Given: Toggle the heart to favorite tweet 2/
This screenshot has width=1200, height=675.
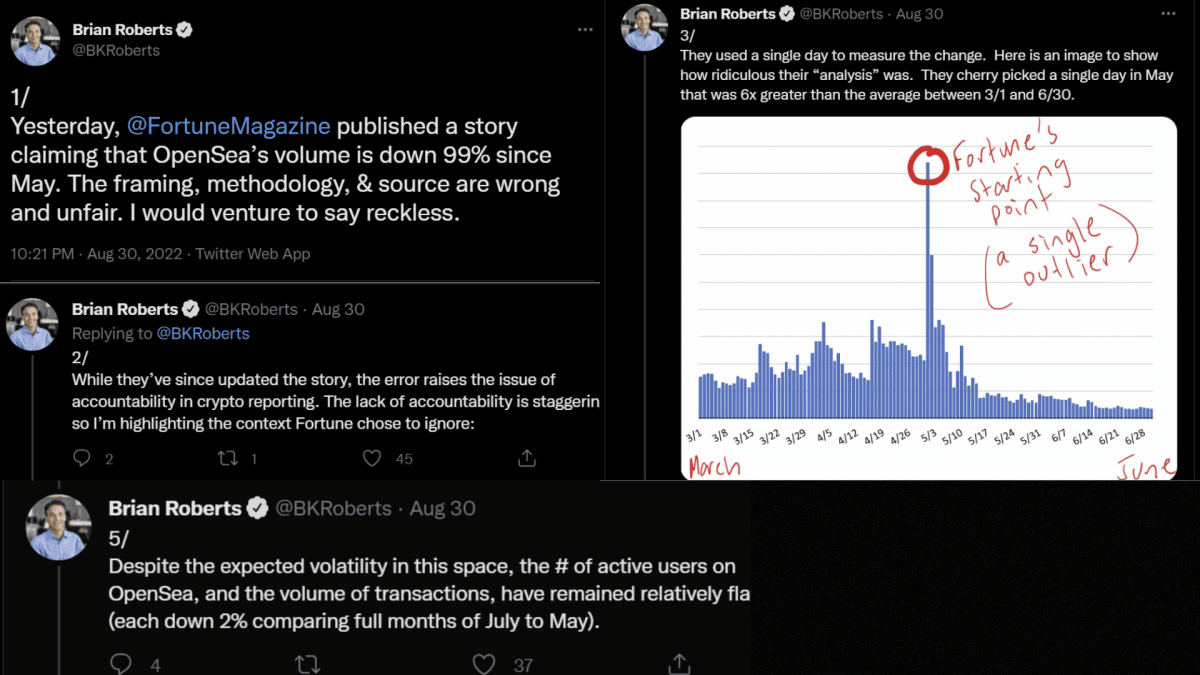Looking at the screenshot, I should coord(372,458).
